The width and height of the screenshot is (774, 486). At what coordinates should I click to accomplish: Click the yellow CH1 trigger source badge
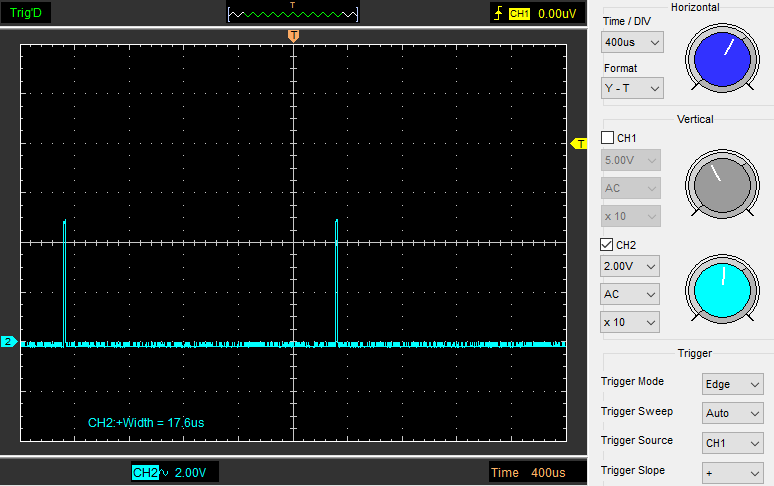coord(519,14)
